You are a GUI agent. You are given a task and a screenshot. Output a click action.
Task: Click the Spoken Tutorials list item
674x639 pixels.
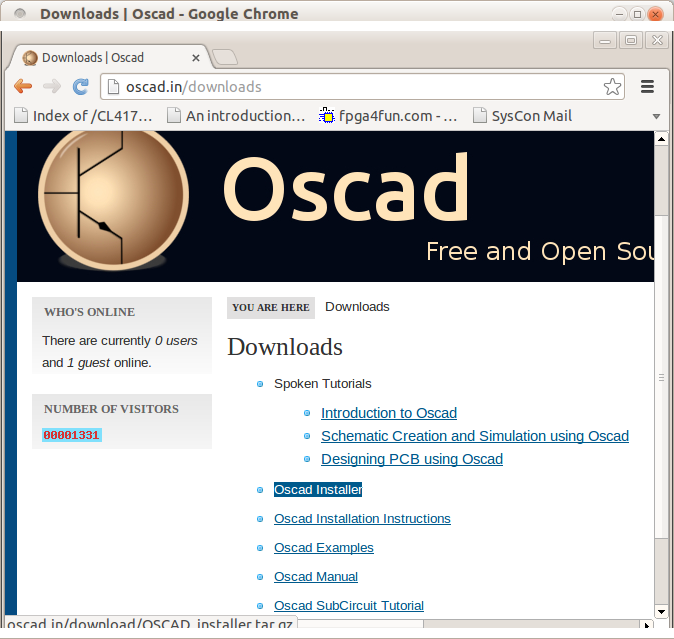click(x=322, y=384)
